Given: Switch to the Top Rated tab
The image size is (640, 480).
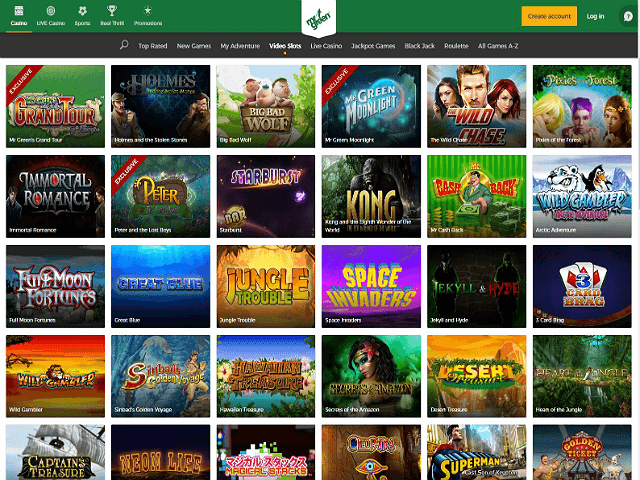Looking at the screenshot, I should click(152, 46).
